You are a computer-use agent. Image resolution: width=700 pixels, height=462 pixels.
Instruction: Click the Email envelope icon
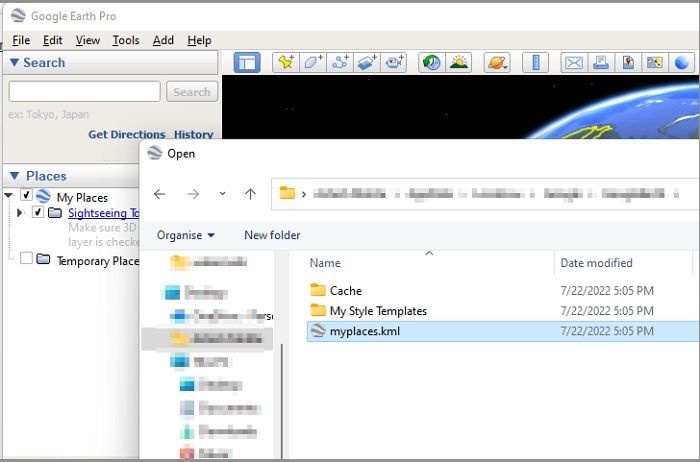click(573, 62)
